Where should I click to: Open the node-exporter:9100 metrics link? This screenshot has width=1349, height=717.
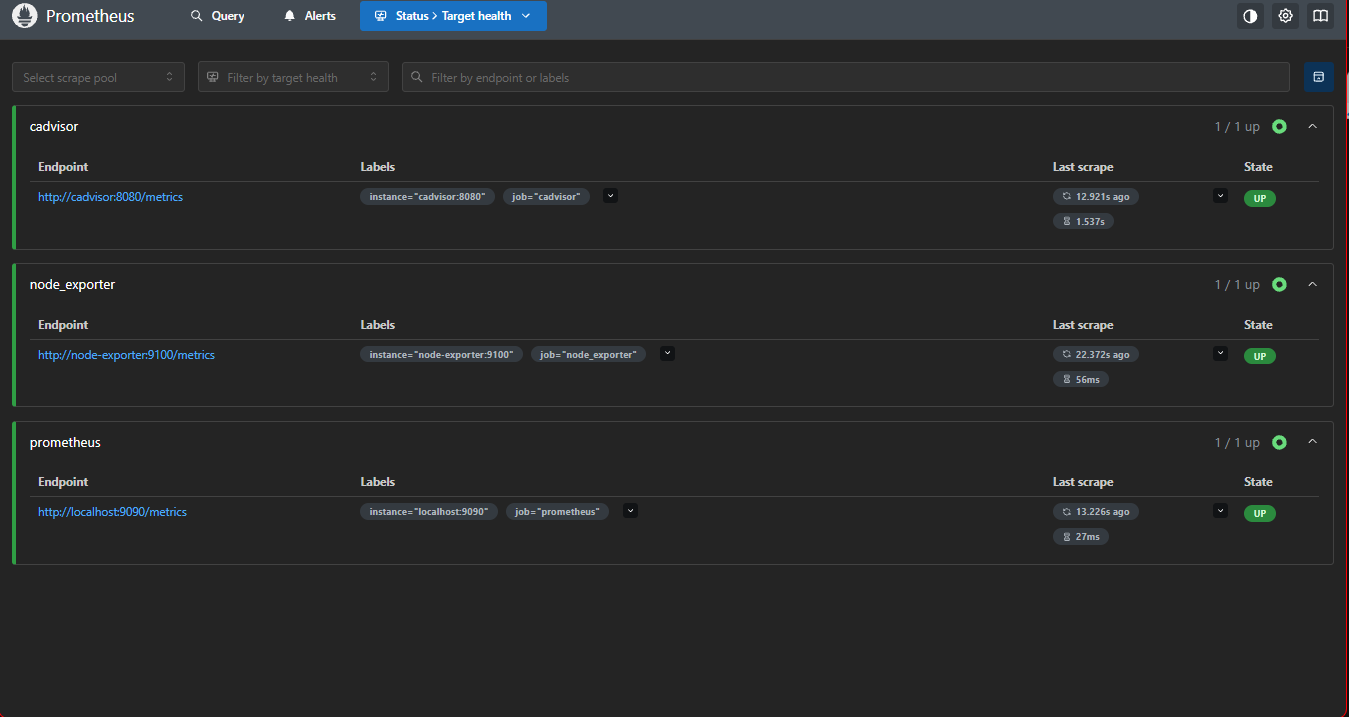(126, 355)
